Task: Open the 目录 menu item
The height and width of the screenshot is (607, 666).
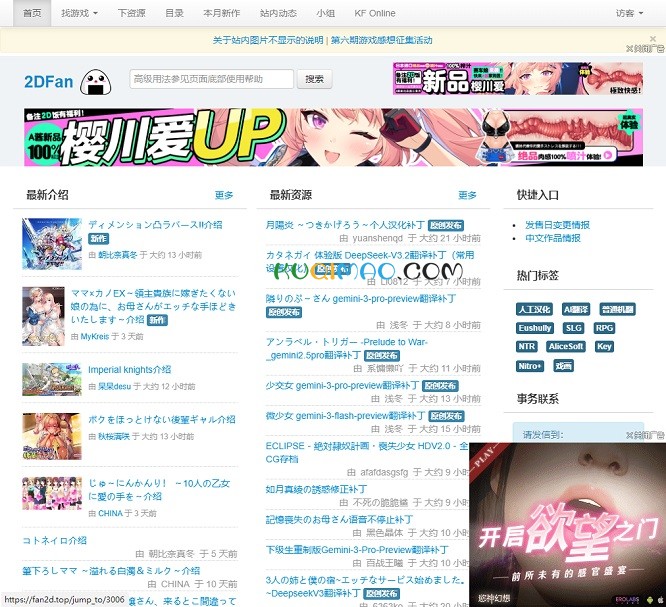Action: click(x=174, y=13)
